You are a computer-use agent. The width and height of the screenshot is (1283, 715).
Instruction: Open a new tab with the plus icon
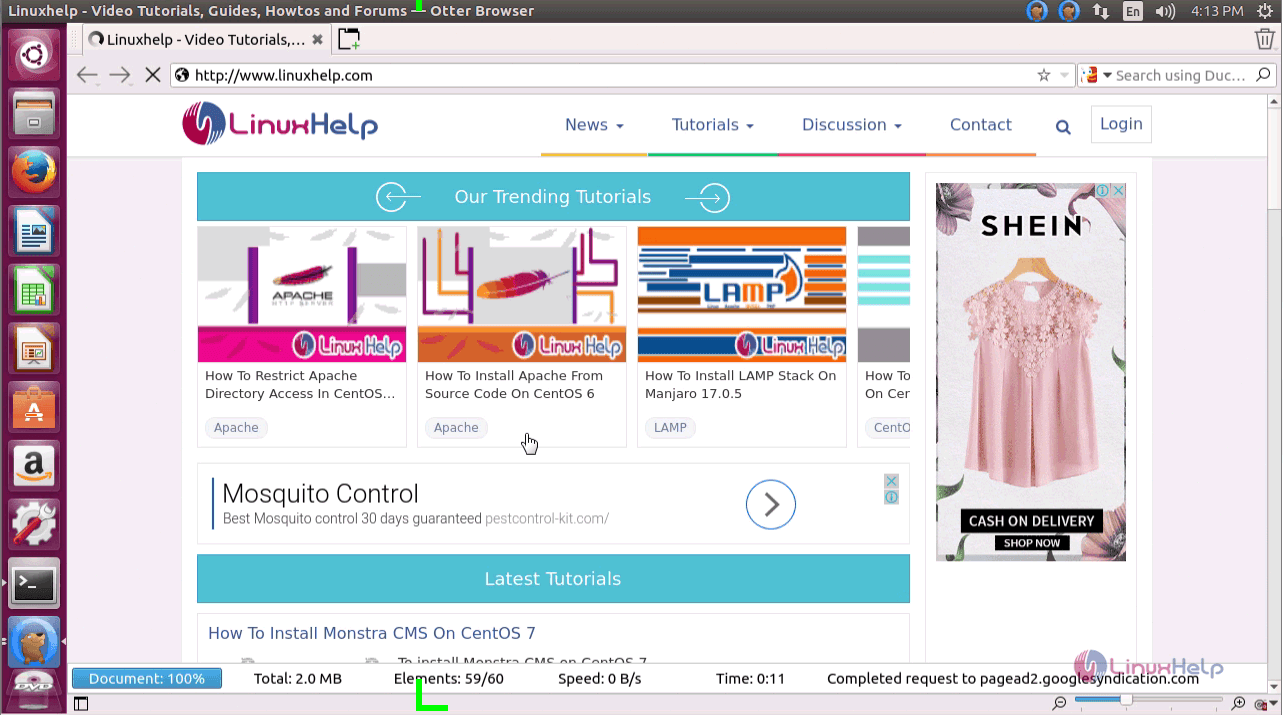click(x=349, y=39)
